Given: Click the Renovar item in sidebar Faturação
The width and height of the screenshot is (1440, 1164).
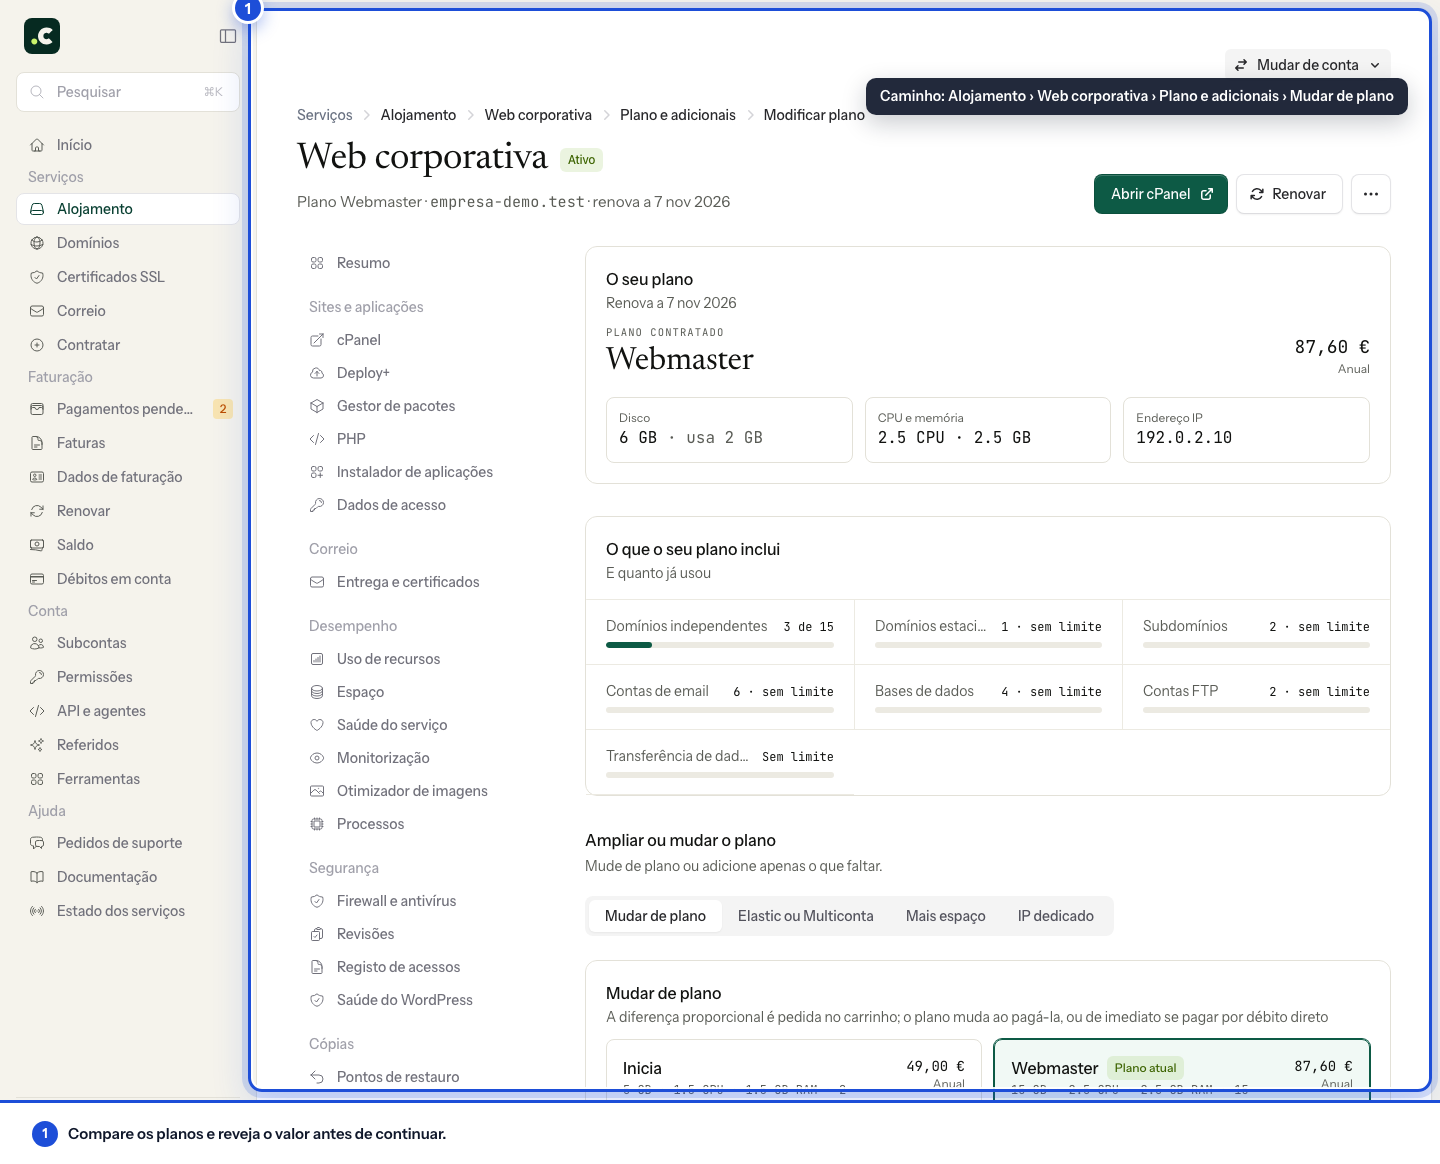Looking at the screenshot, I should (128, 511).
